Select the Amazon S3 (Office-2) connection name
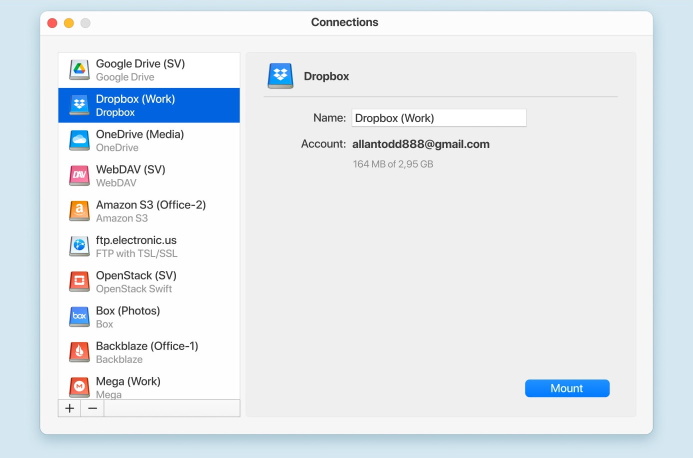Screen dimensions: 693x458 pyautogui.click(x=151, y=205)
